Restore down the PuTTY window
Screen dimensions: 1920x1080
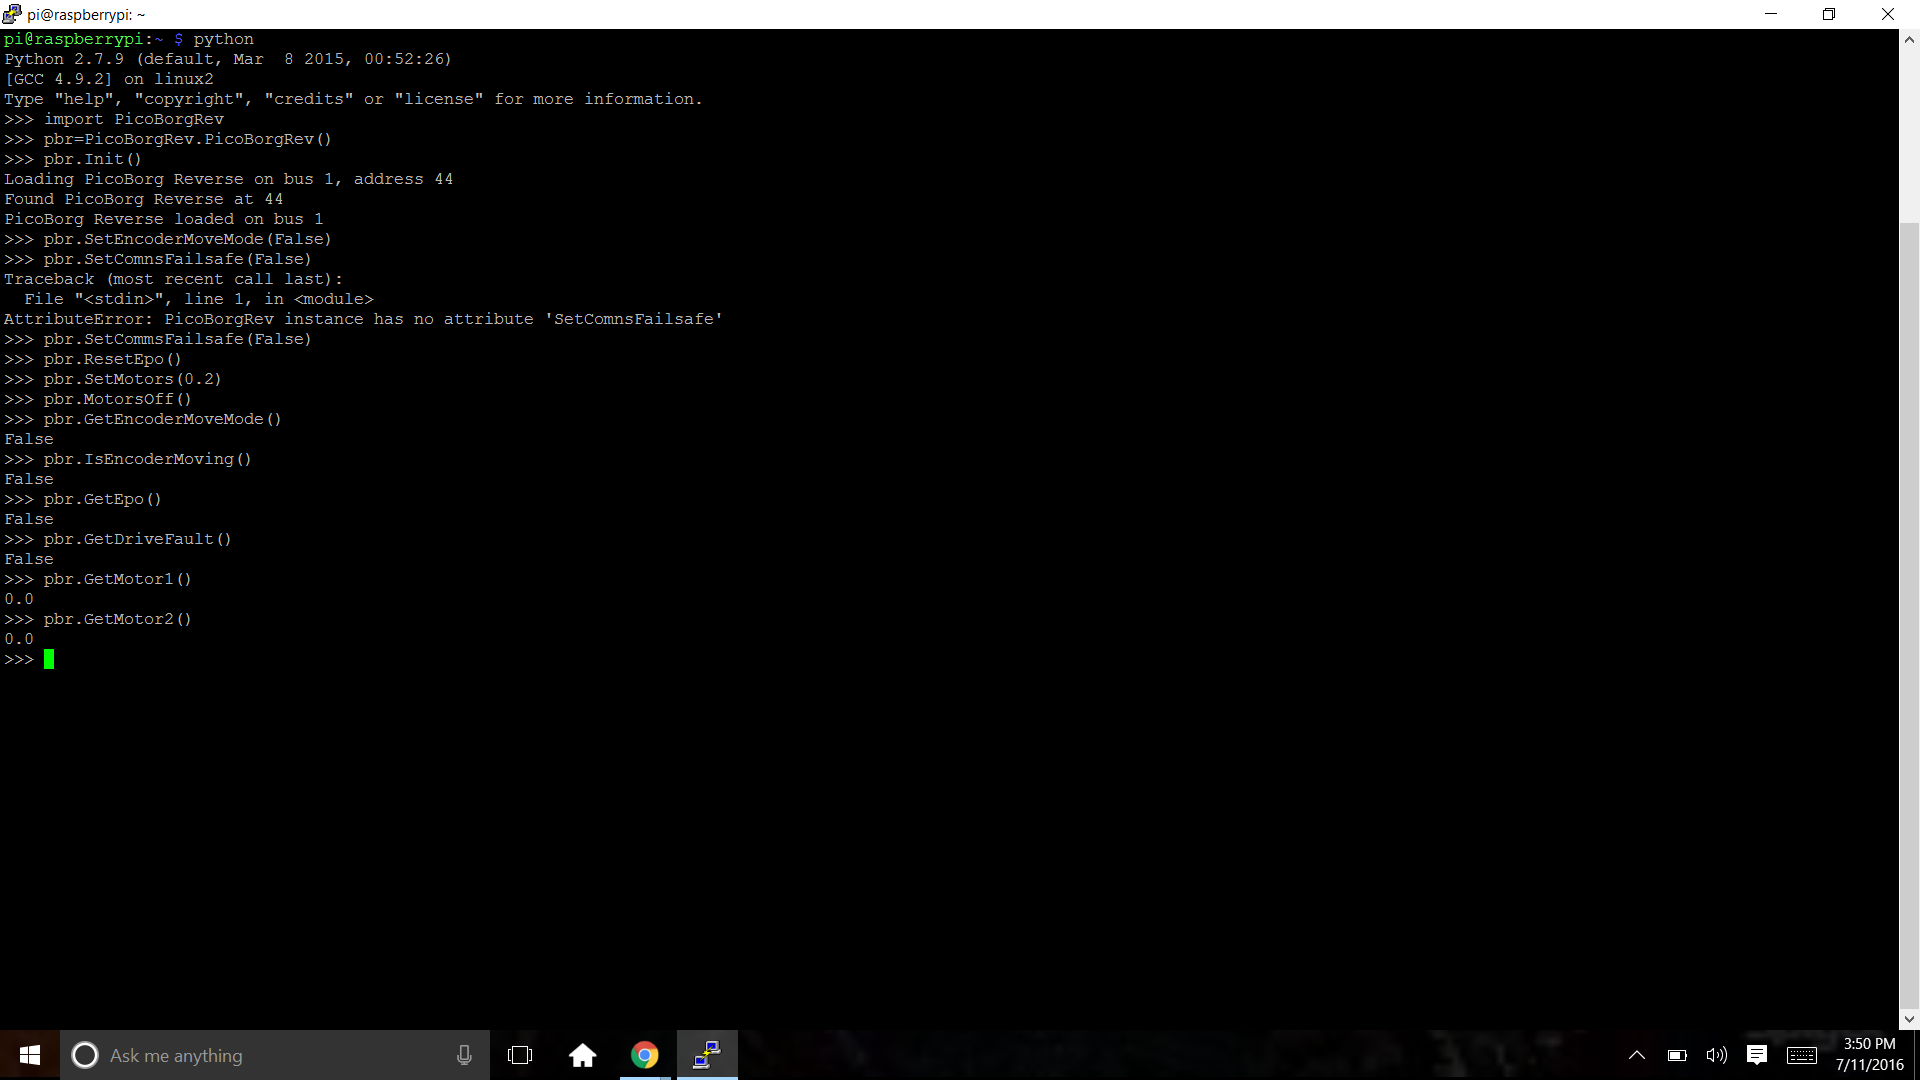click(1829, 14)
